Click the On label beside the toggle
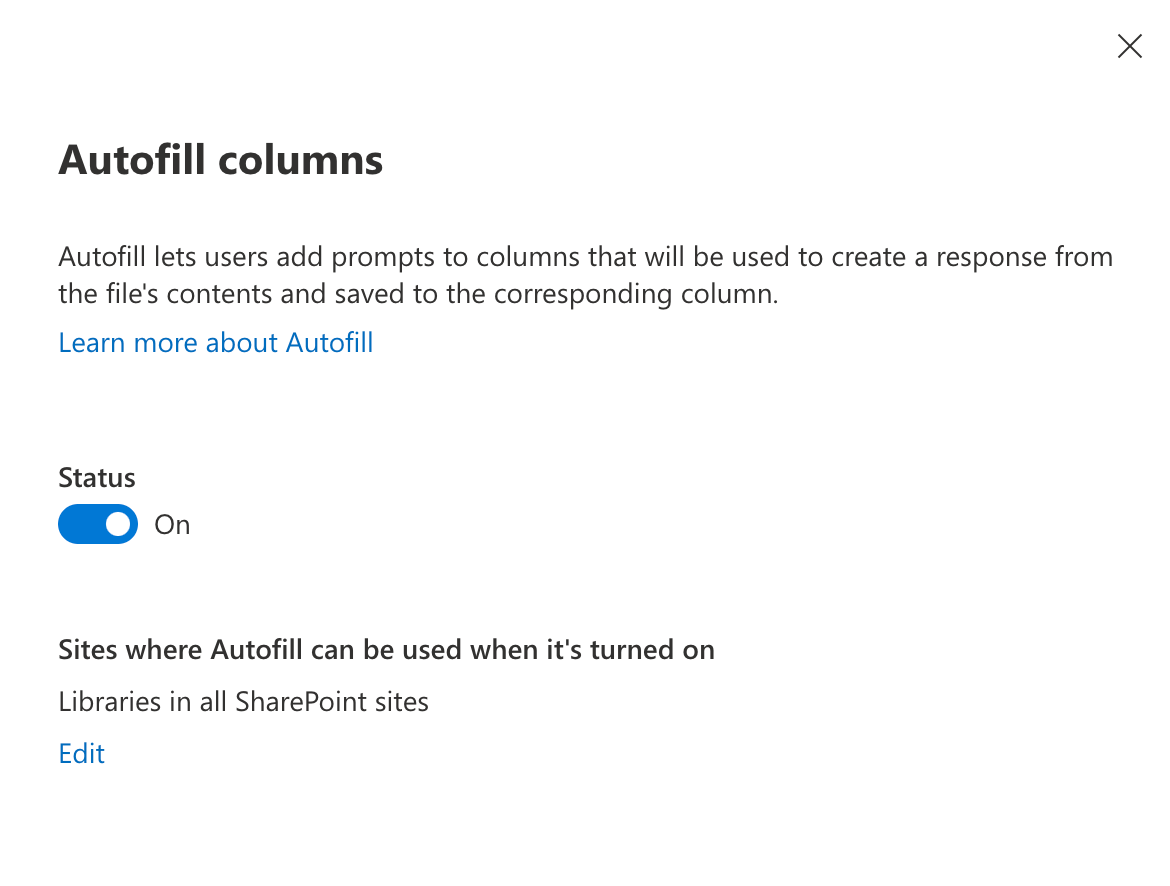 [x=172, y=525]
